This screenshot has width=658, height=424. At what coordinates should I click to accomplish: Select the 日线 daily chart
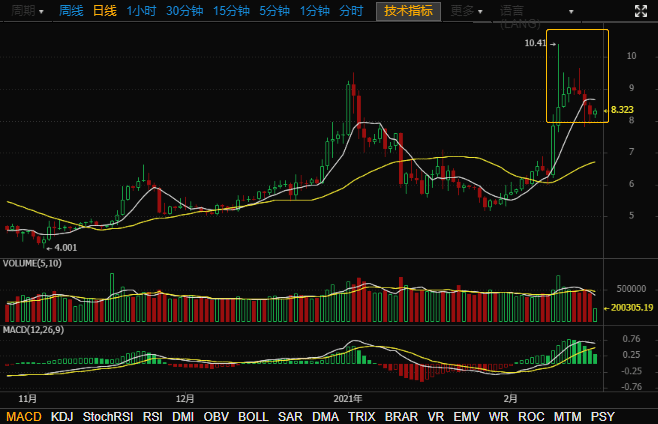pos(104,11)
